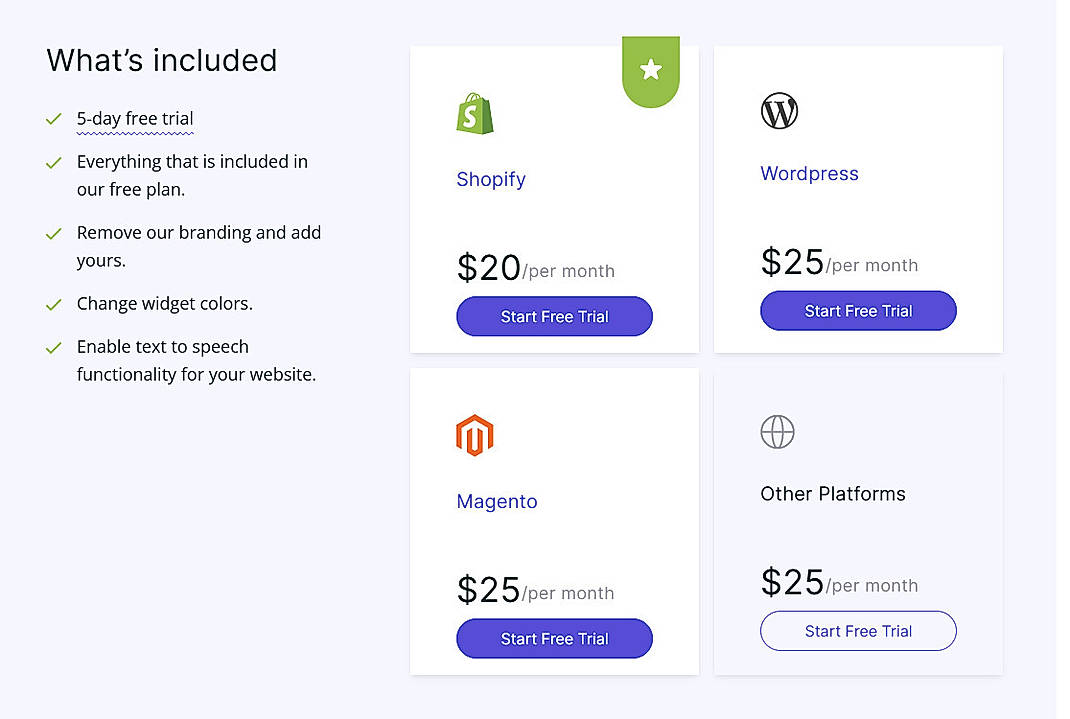Click the checkmark beside Everything in free plan
1070x719 pixels.
54,161
